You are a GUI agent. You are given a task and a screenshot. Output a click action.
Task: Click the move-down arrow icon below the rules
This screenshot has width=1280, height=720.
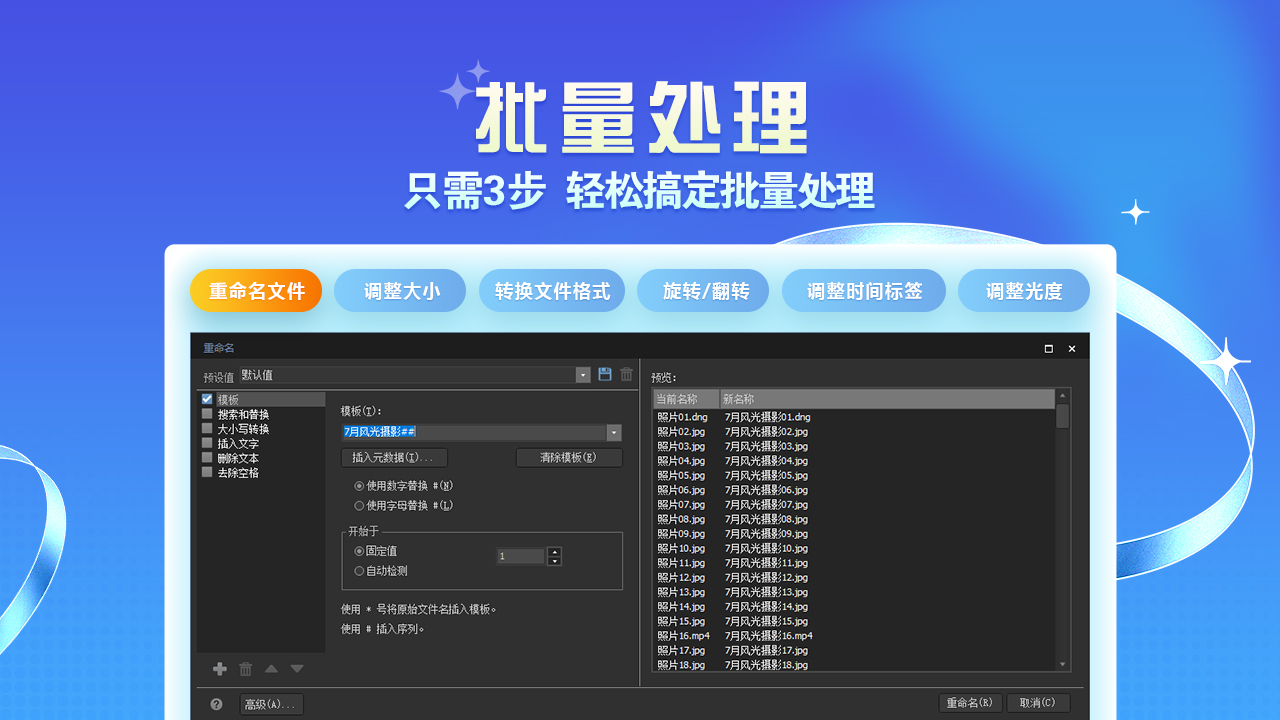[296, 668]
